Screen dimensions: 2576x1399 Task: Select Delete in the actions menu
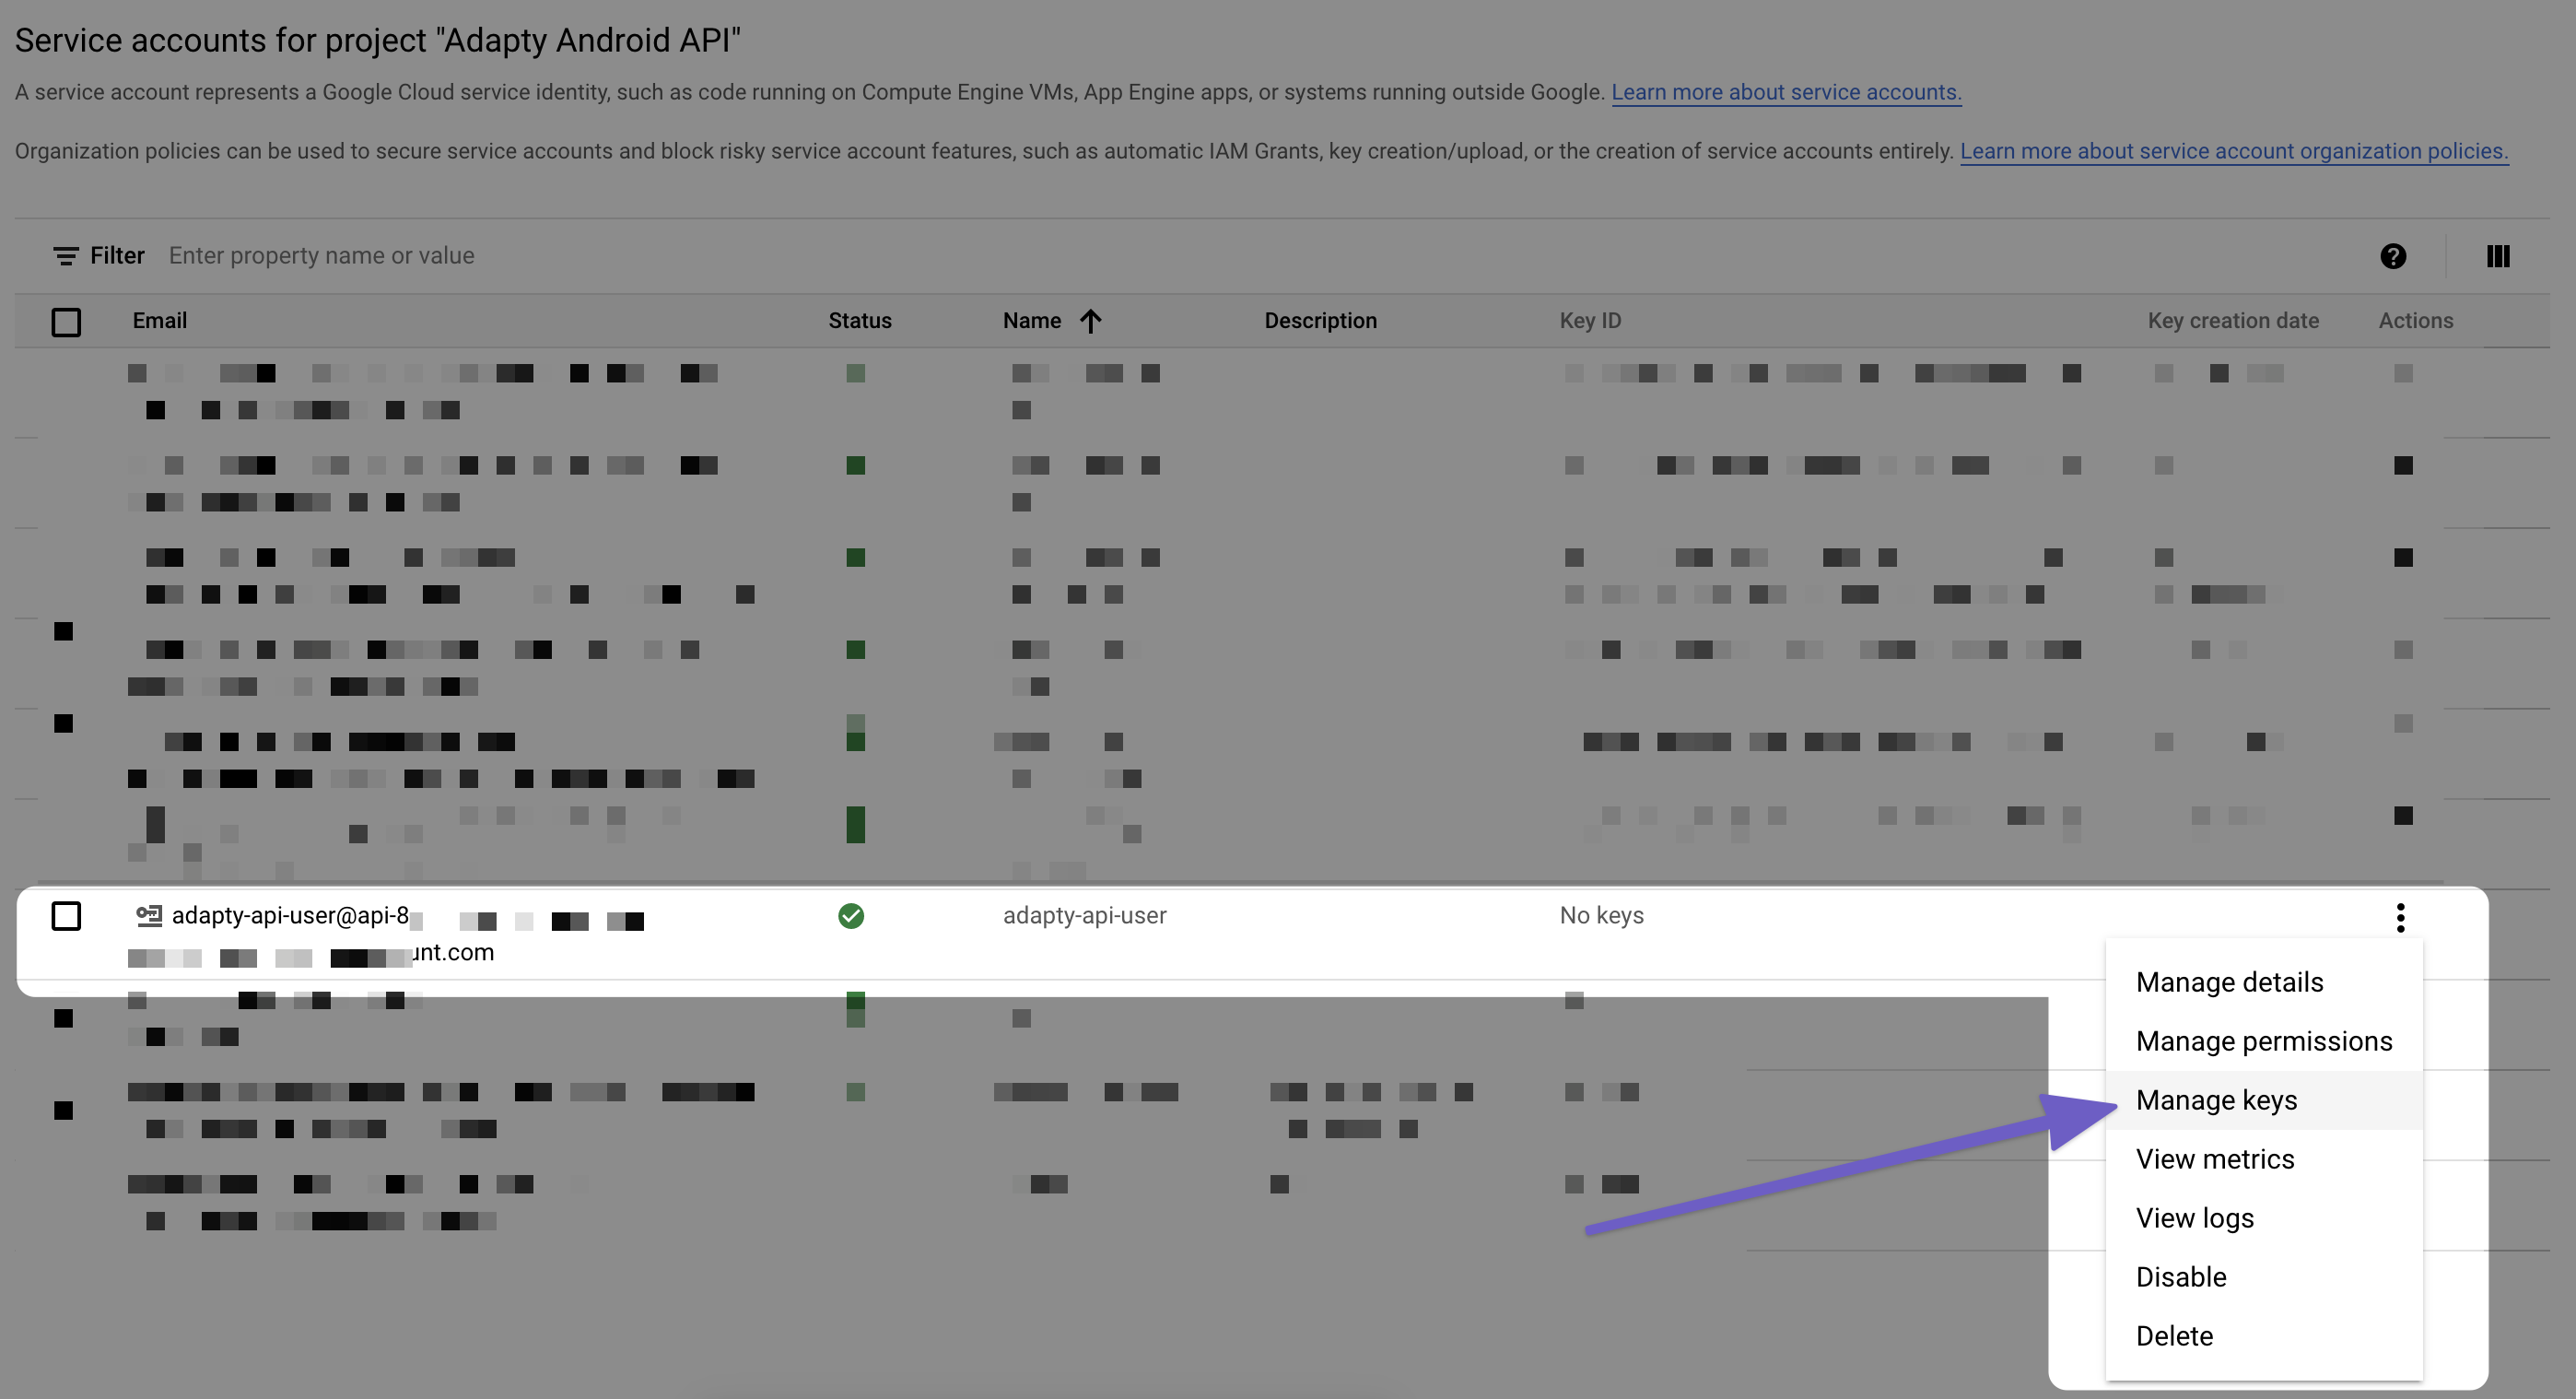click(2173, 1336)
